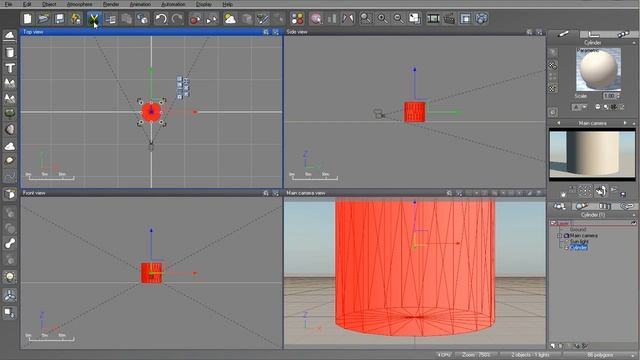Switch to the Animation tab in properties panel

click(x=623, y=34)
